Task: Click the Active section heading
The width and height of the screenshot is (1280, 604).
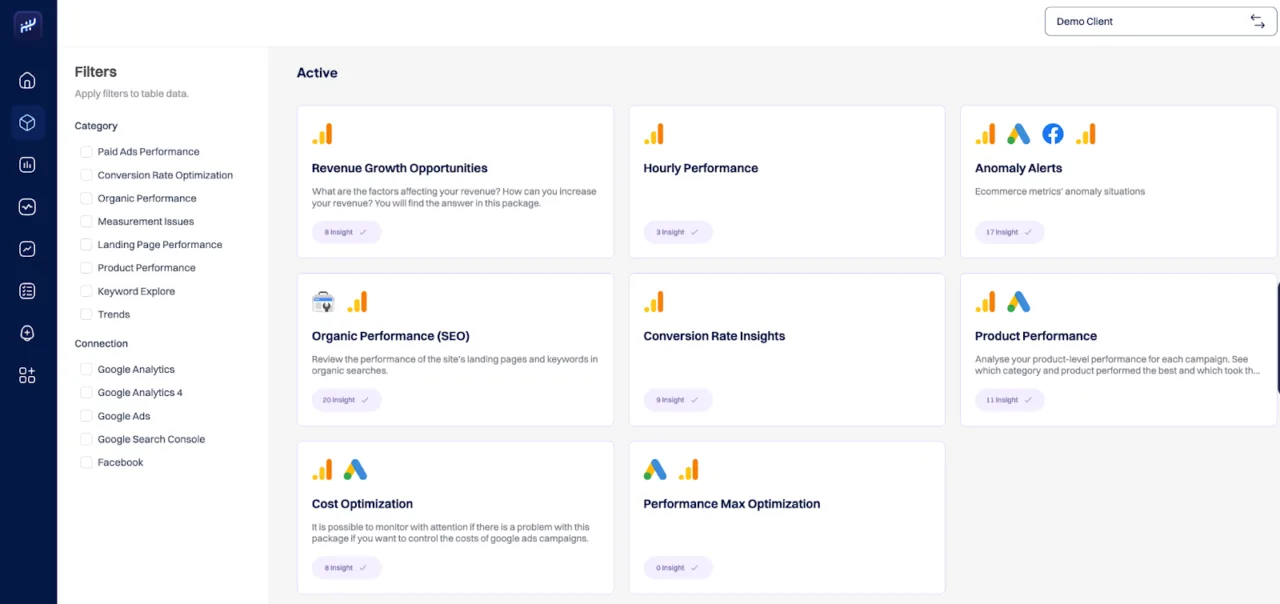Action: (317, 73)
